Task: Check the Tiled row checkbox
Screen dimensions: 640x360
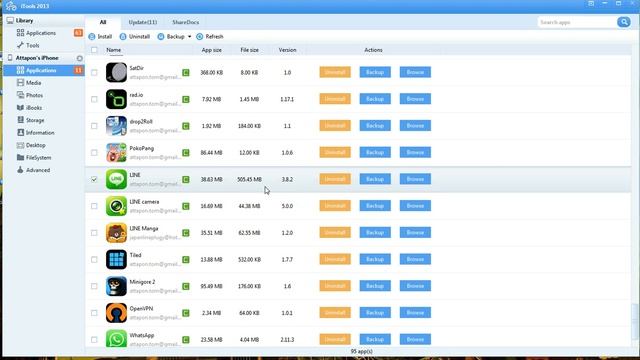Action: (x=94, y=260)
